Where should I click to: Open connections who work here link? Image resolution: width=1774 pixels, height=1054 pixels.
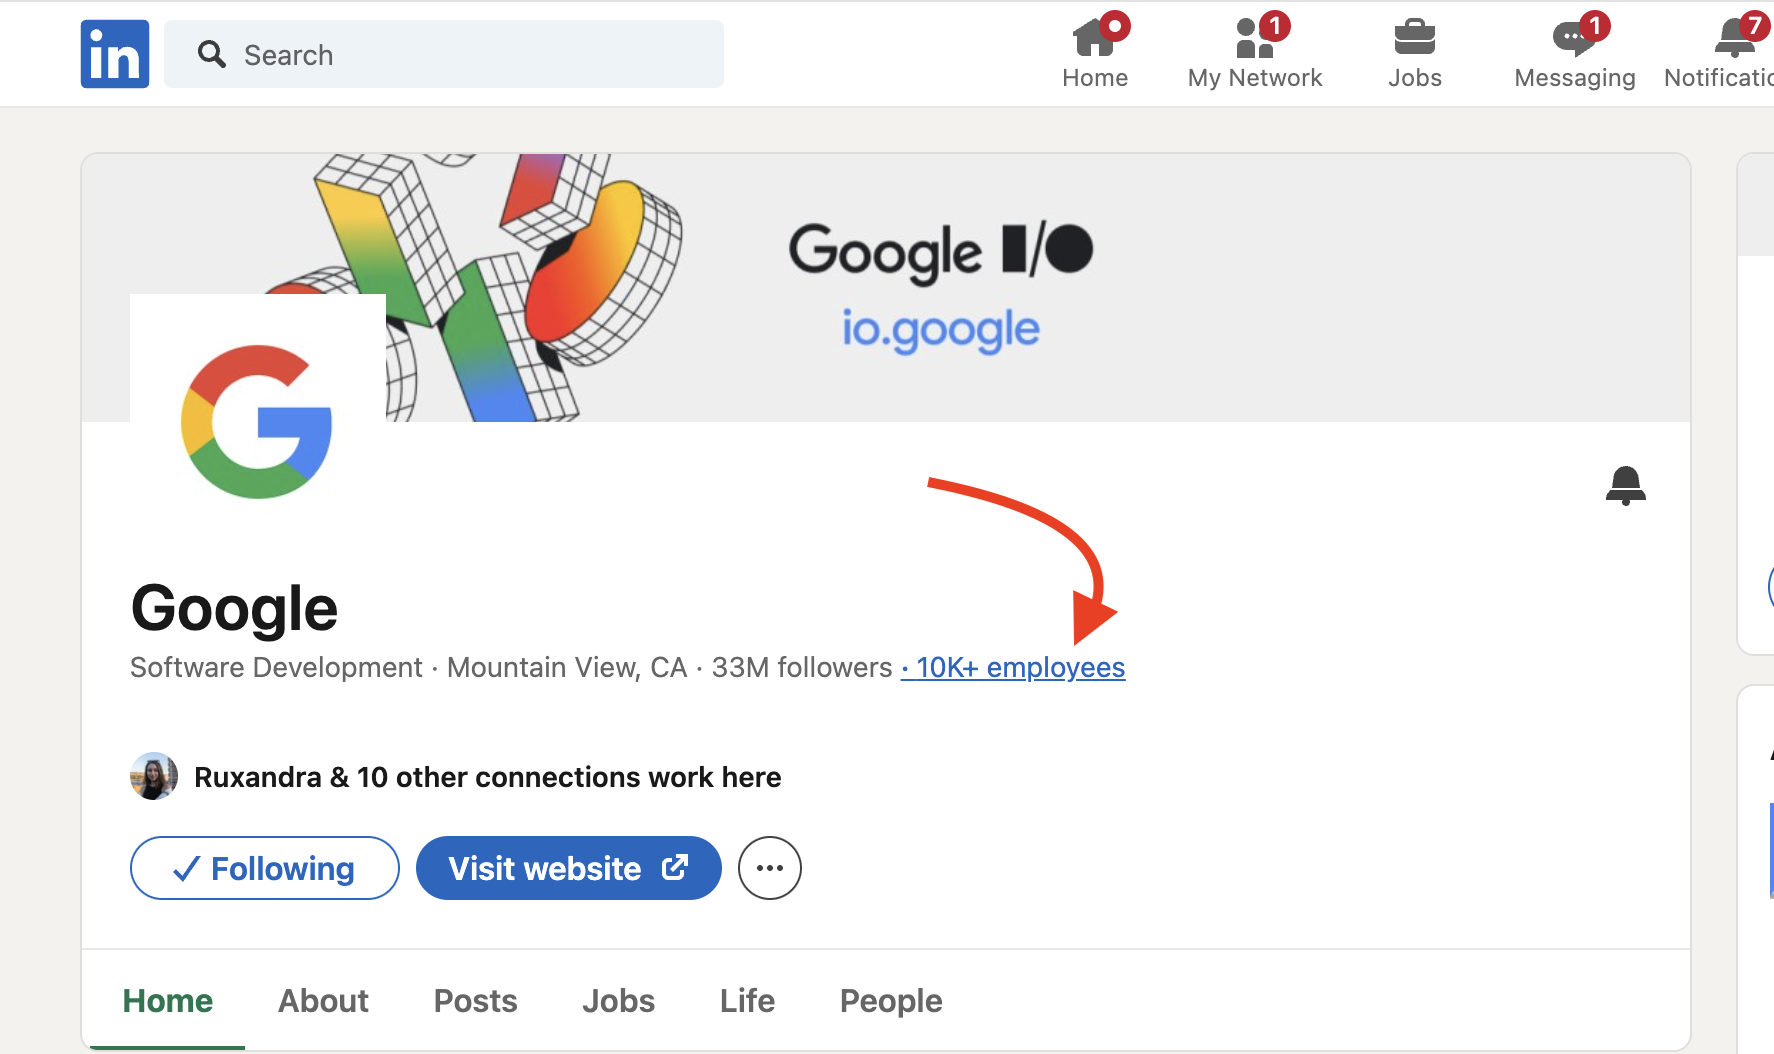(x=487, y=777)
